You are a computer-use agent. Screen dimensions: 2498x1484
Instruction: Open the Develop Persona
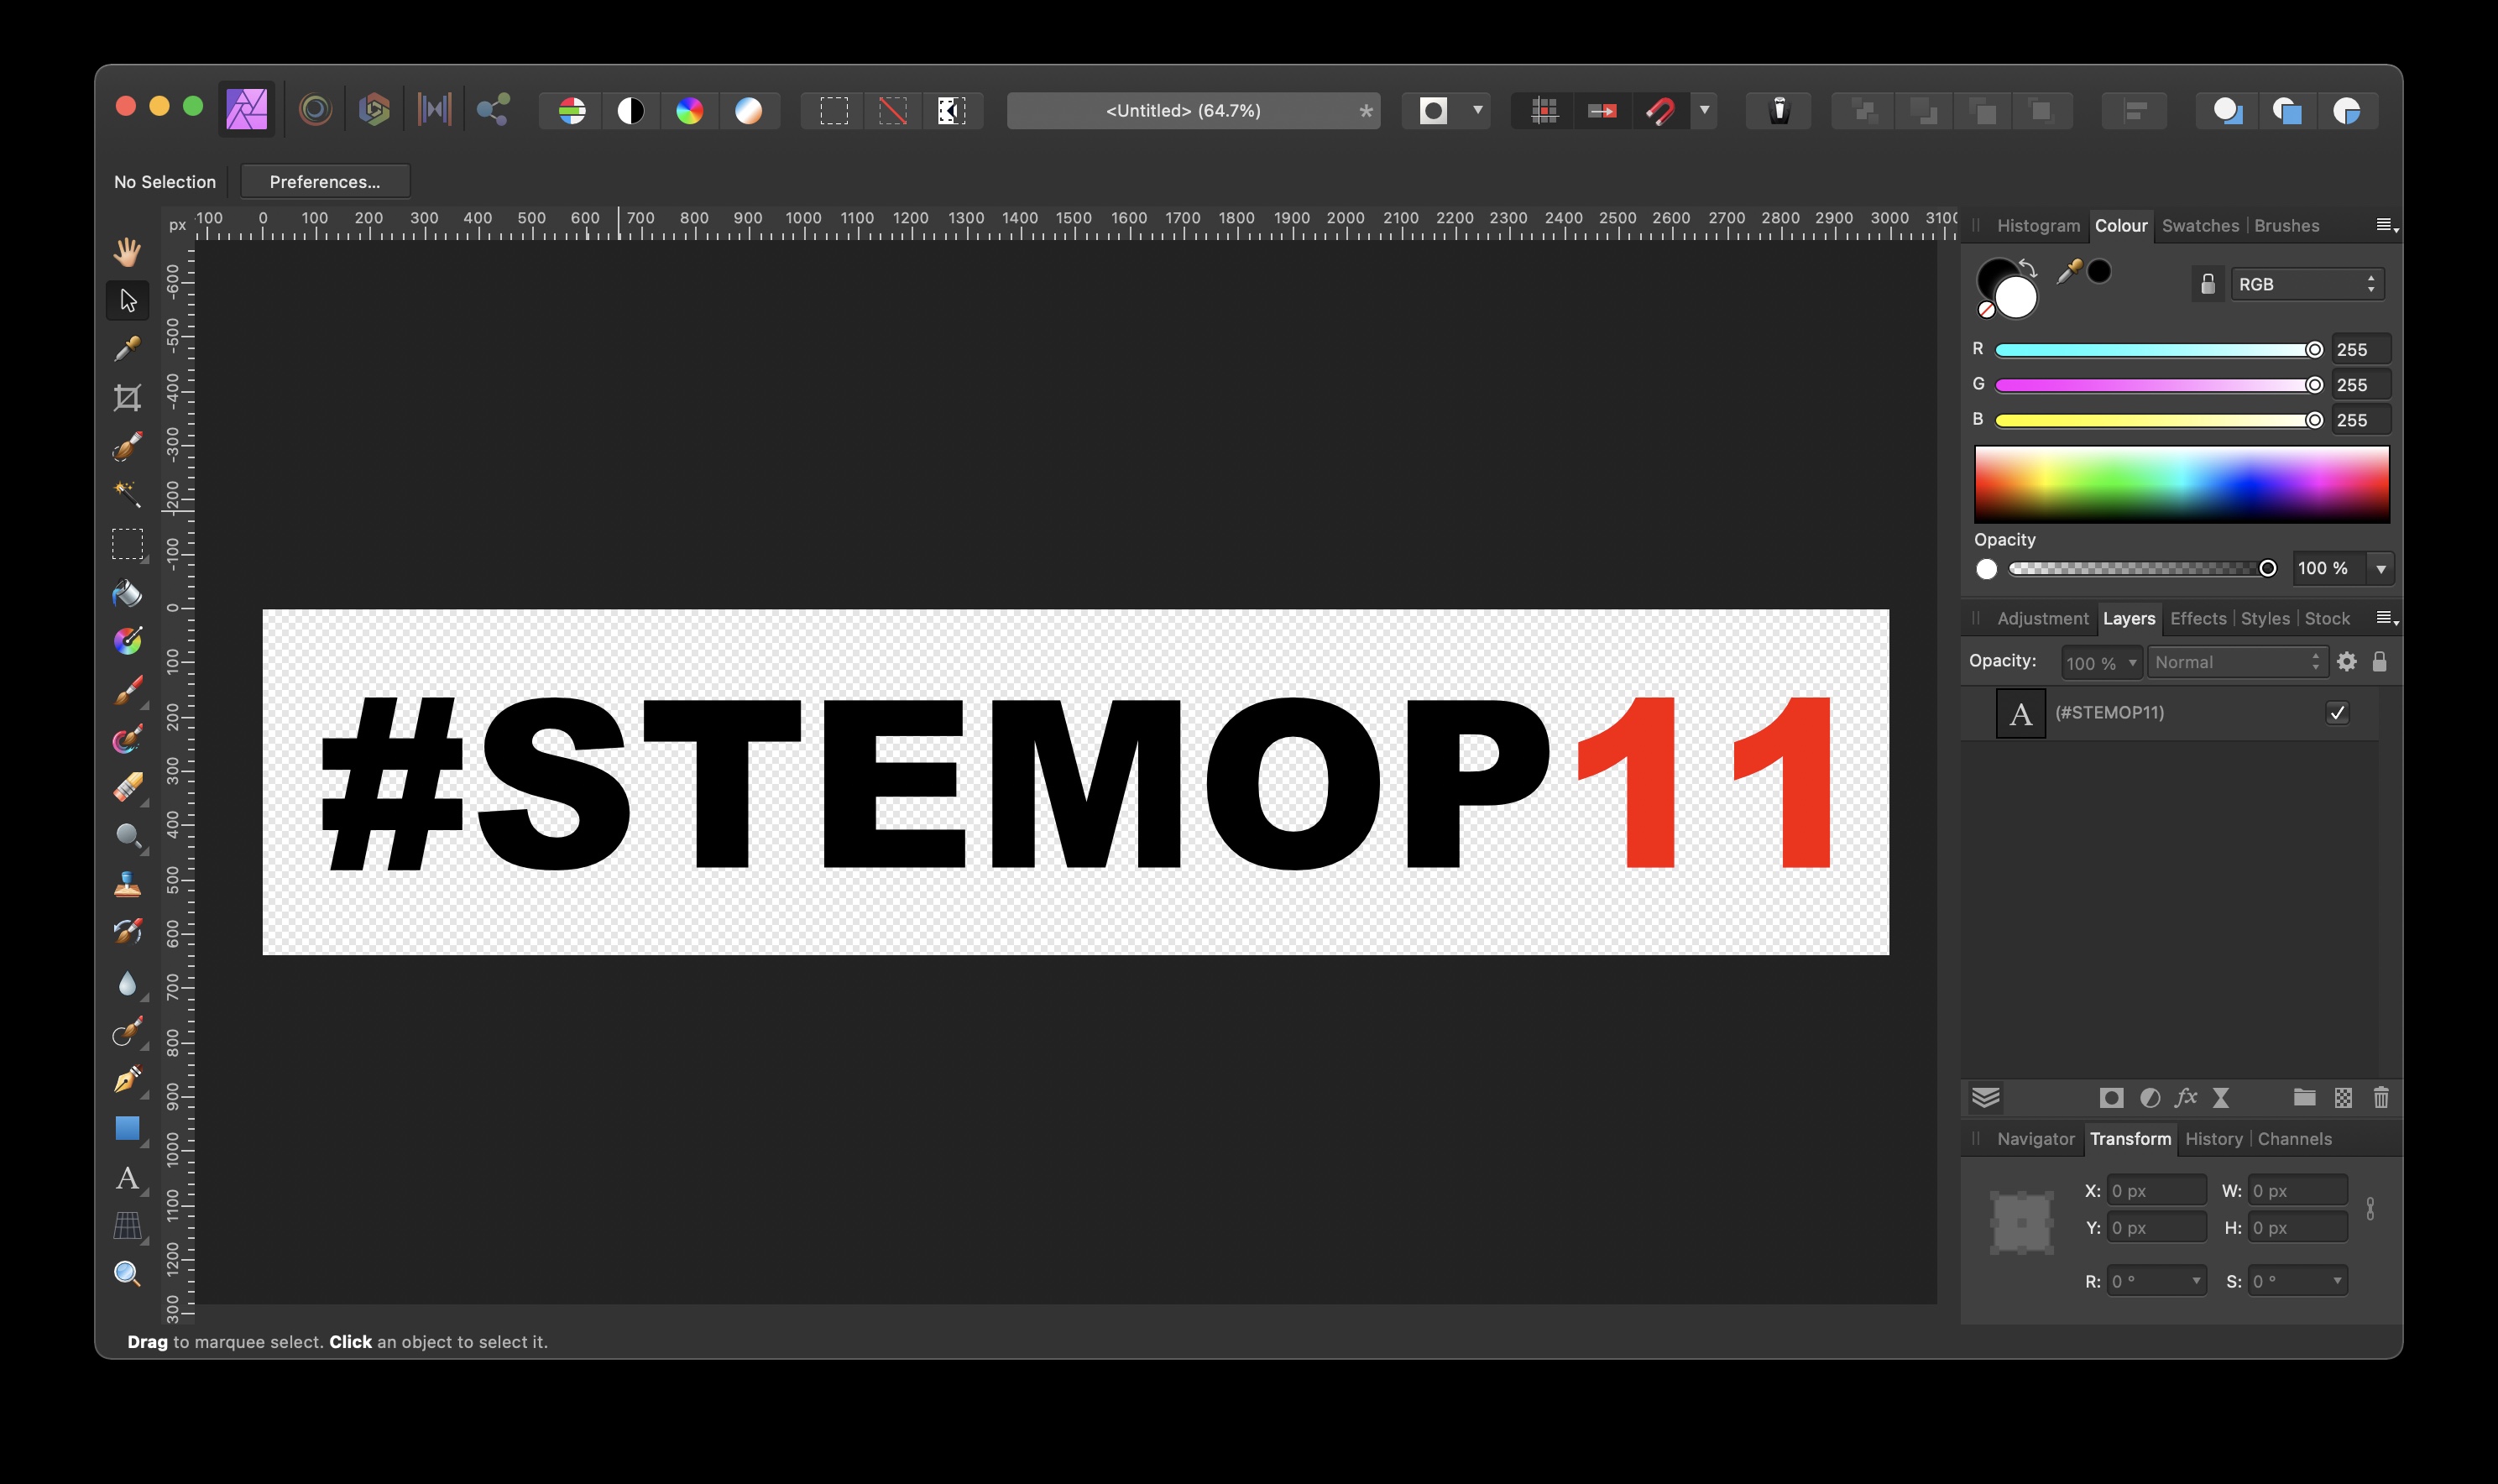click(x=374, y=109)
